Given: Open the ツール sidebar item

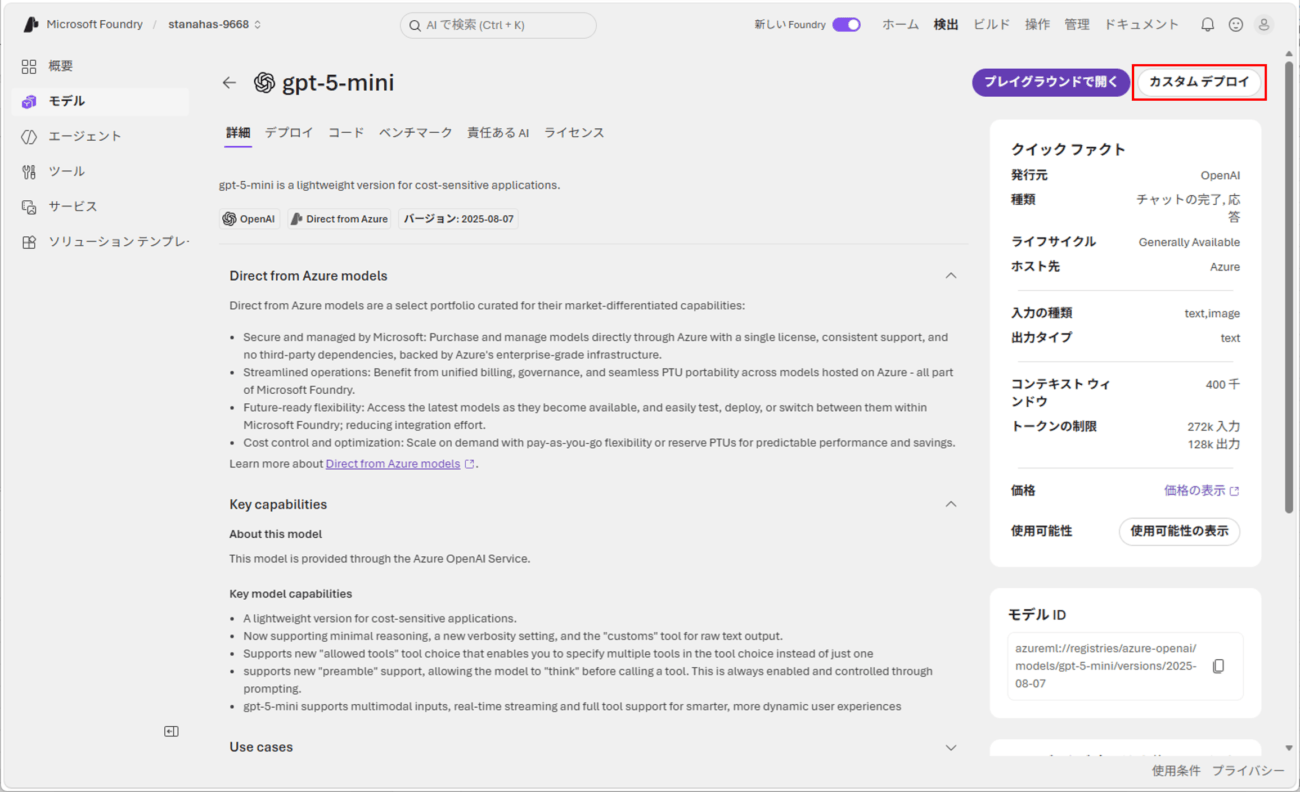Looking at the screenshot, I should point(100,171).
